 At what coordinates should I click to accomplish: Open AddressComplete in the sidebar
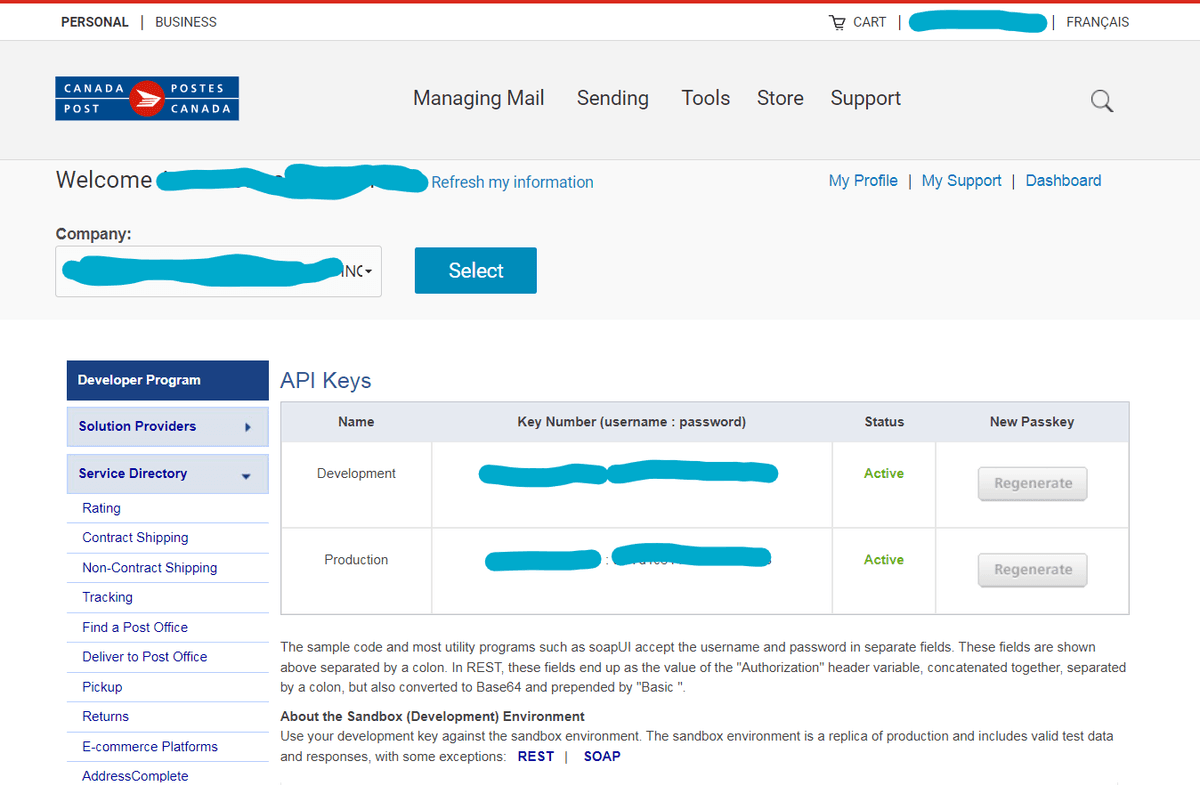pyautogui.click(x=135, y=776)
